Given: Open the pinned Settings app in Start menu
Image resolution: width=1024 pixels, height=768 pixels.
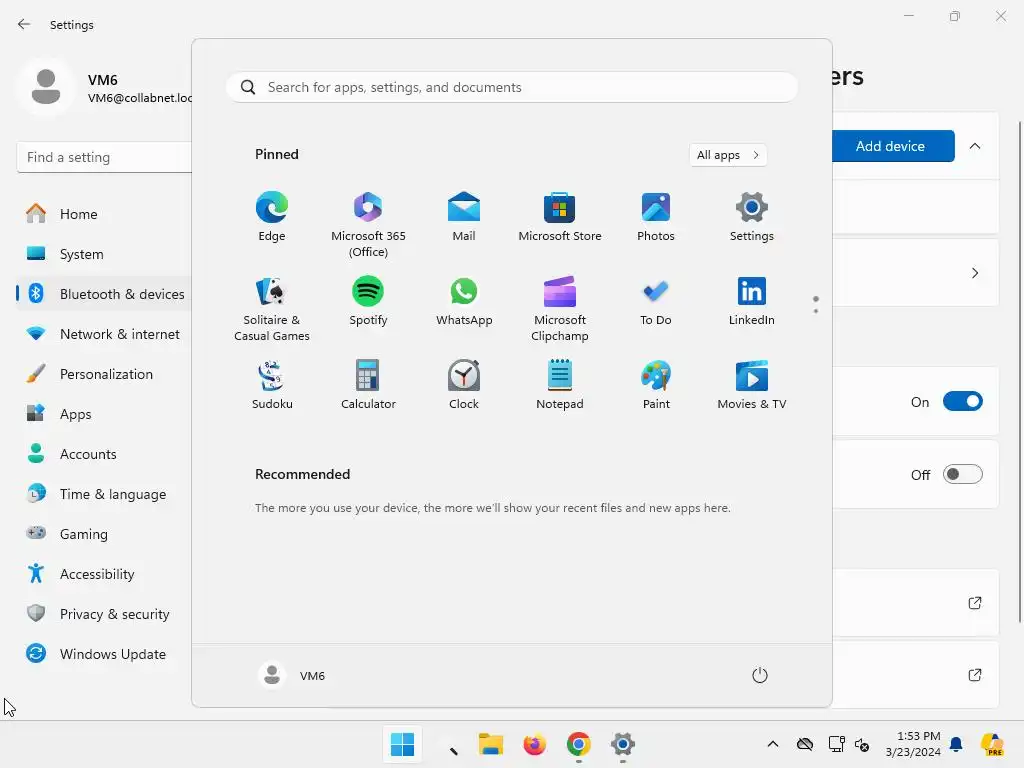Looking at the screenshot, I should click(752, 217).
